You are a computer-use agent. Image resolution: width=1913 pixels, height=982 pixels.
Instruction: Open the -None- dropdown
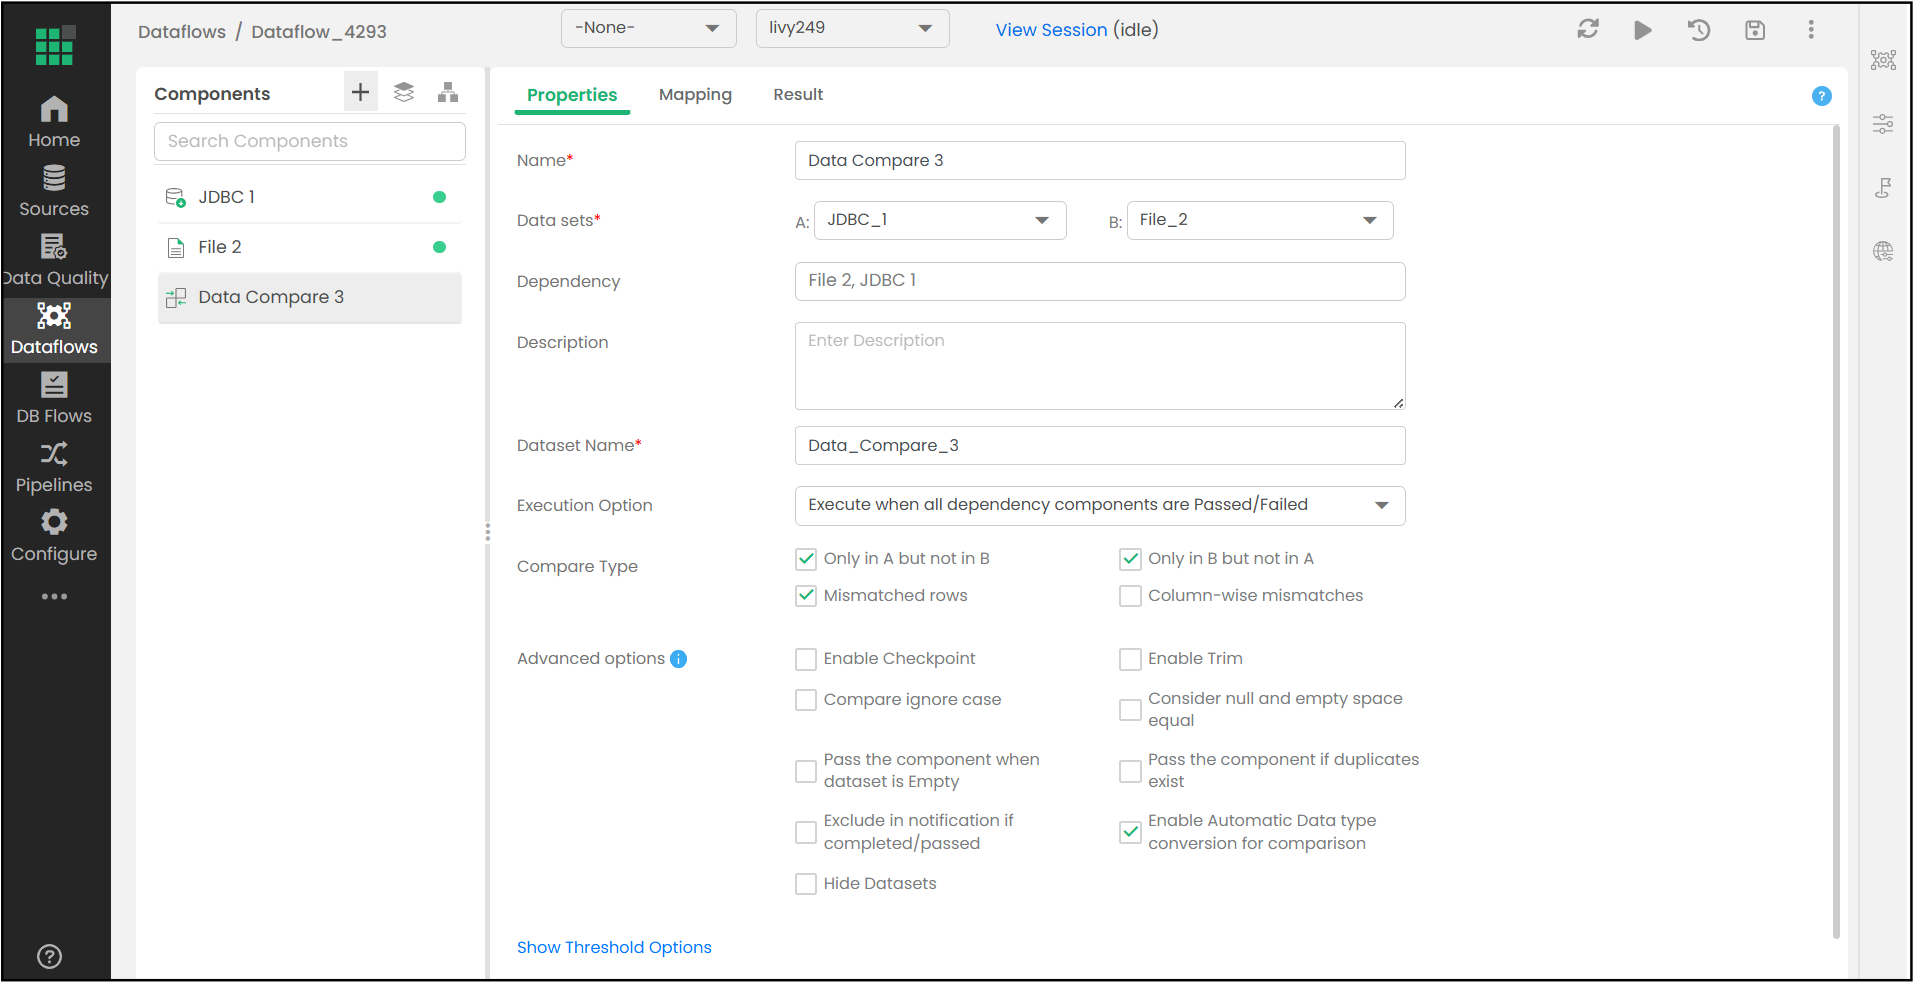pos(648,28)
